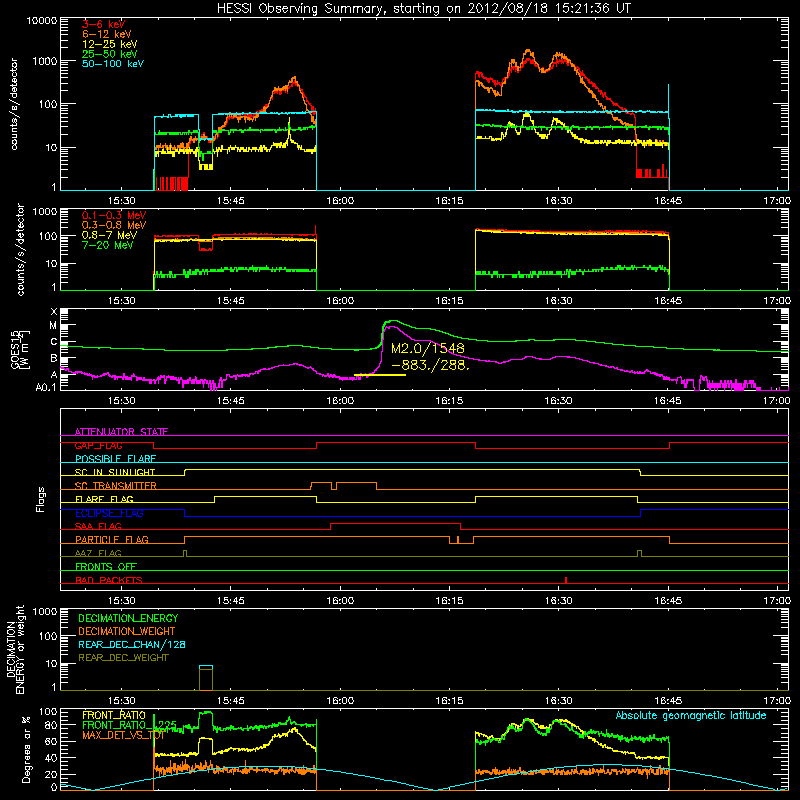The height and width of the screenshot is (800, 800).
Task: Click the 'M2.0/1548' flare annotation
Action: [428, 348]
